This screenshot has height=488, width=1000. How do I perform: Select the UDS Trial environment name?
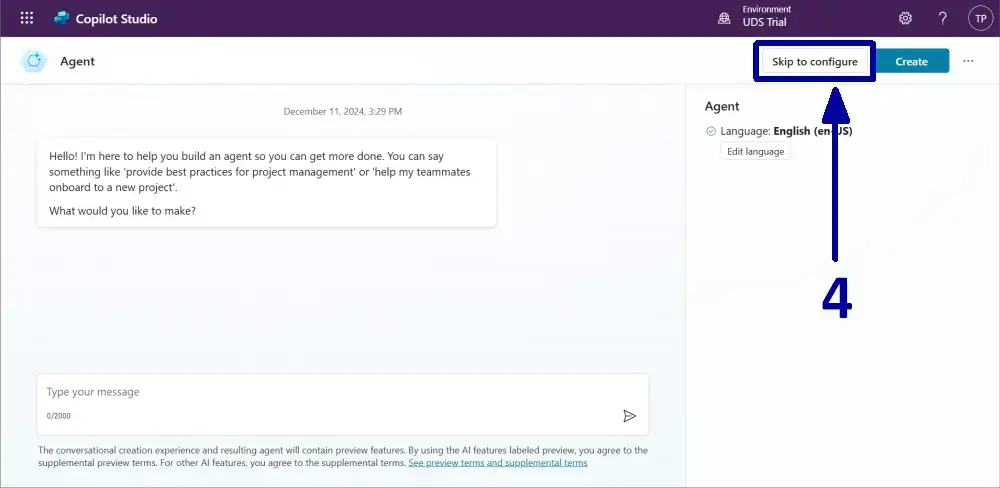coord(764,22)
